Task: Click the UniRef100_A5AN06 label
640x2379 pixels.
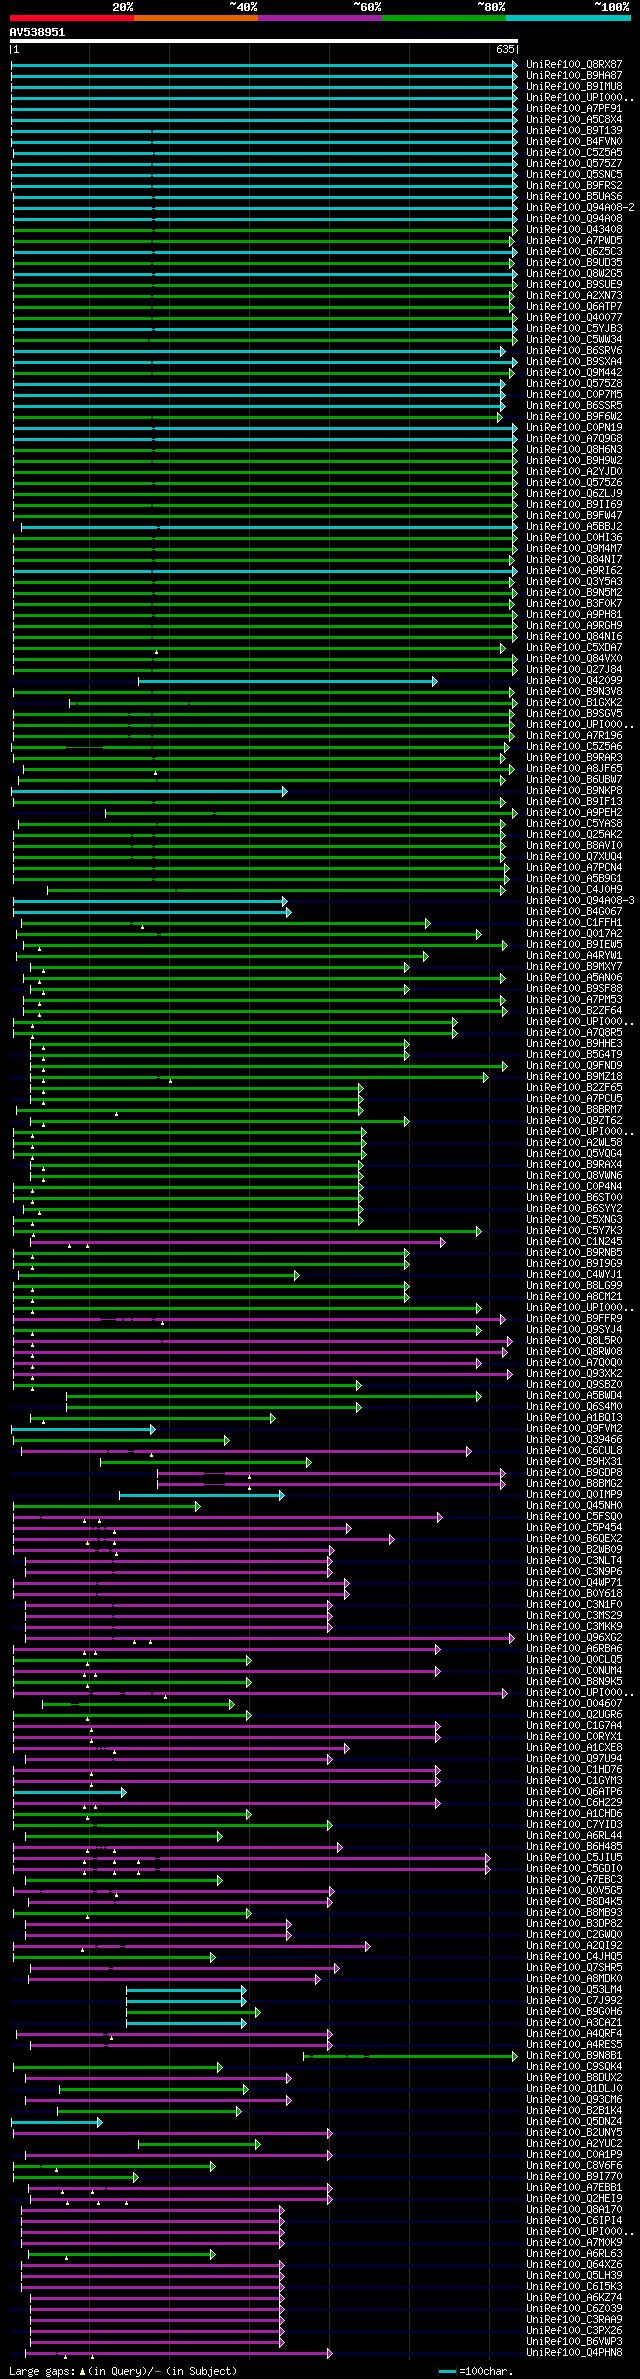Action: (574, 978)
